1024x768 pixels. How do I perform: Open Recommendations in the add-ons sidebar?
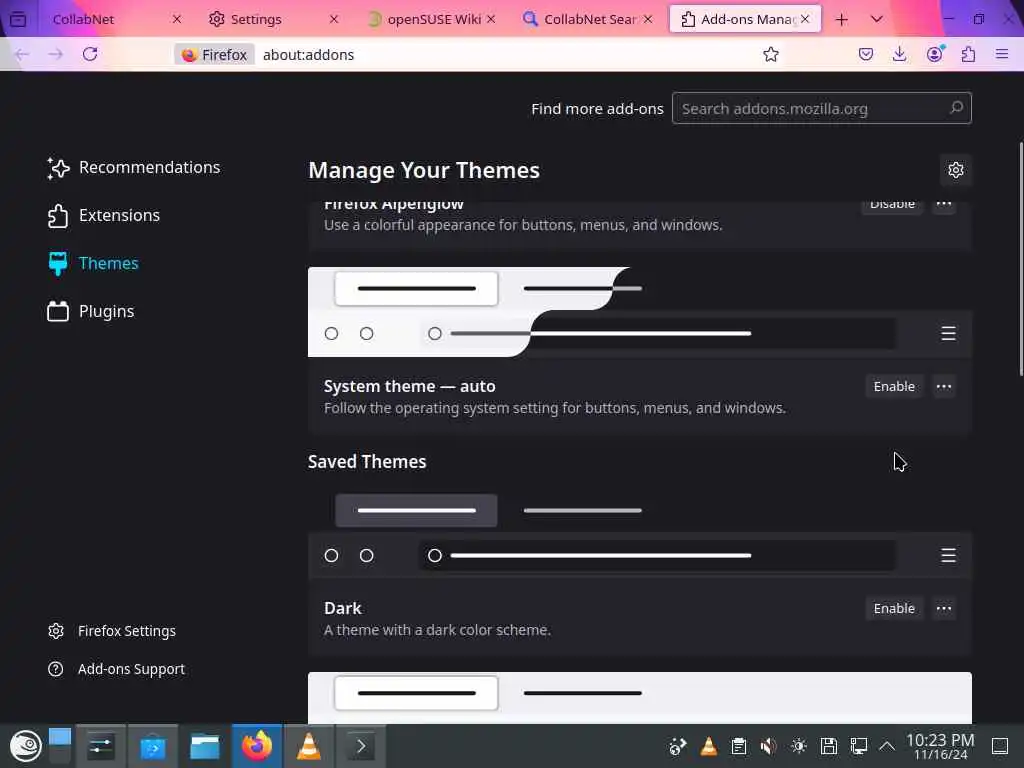tap(133, 168)
